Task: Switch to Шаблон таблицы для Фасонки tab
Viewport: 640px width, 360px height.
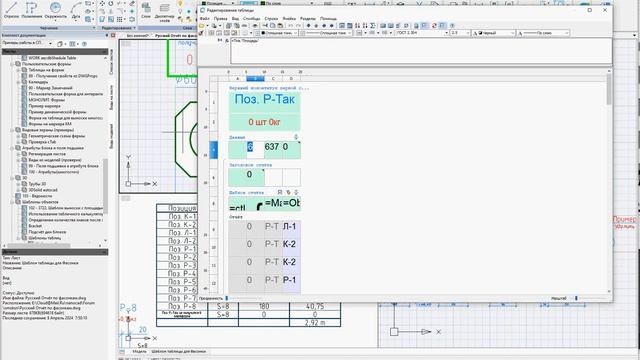Action: 179,351
